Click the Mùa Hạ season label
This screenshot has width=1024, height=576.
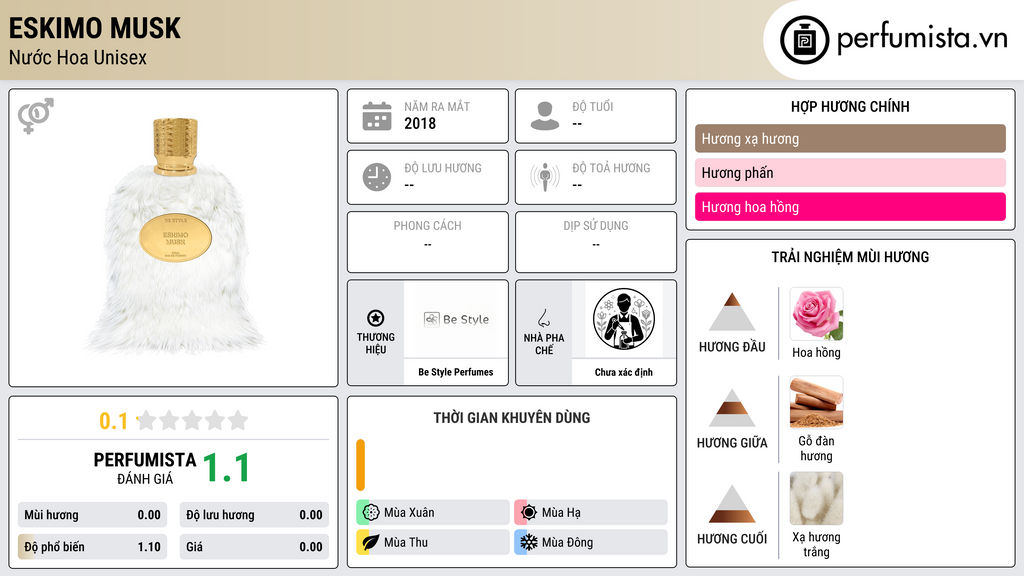point(561,513)
